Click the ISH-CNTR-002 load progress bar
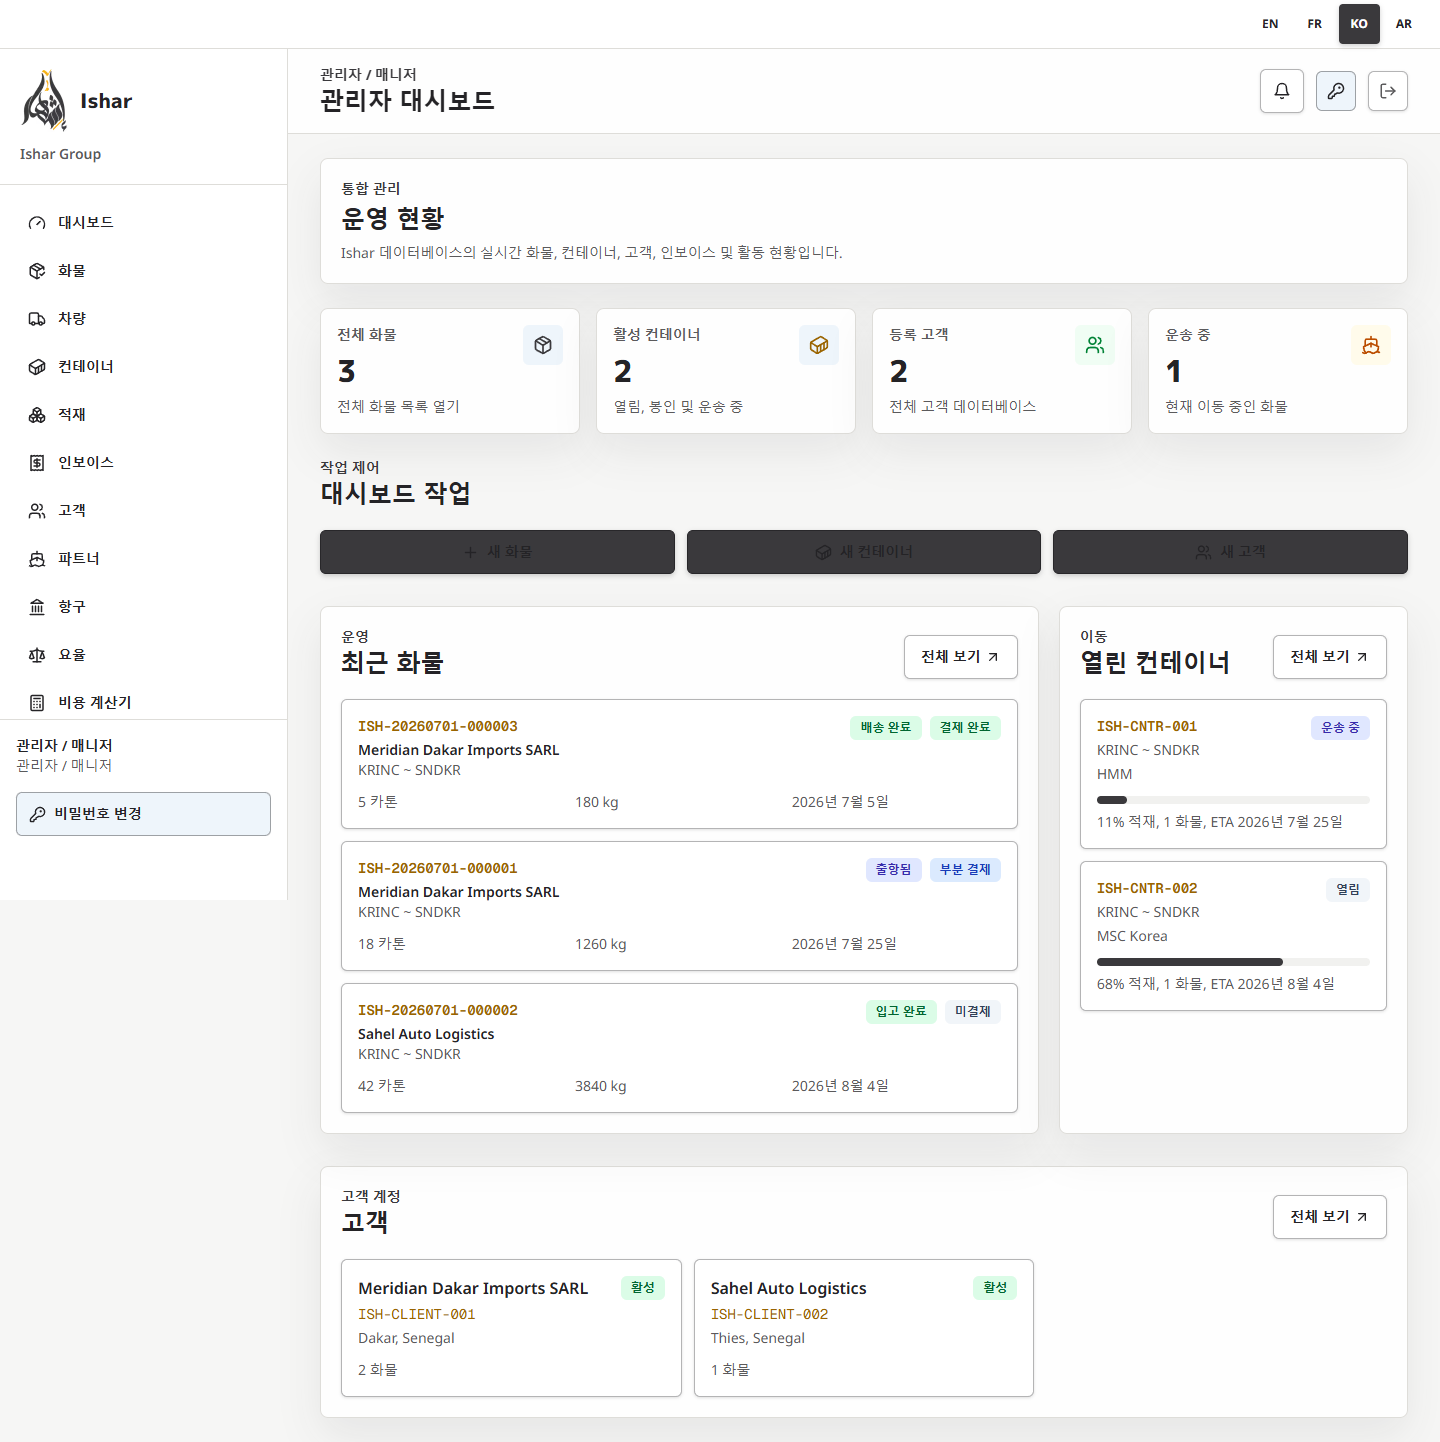This screenshot has width=1440, height=1442. point(1233,962)
